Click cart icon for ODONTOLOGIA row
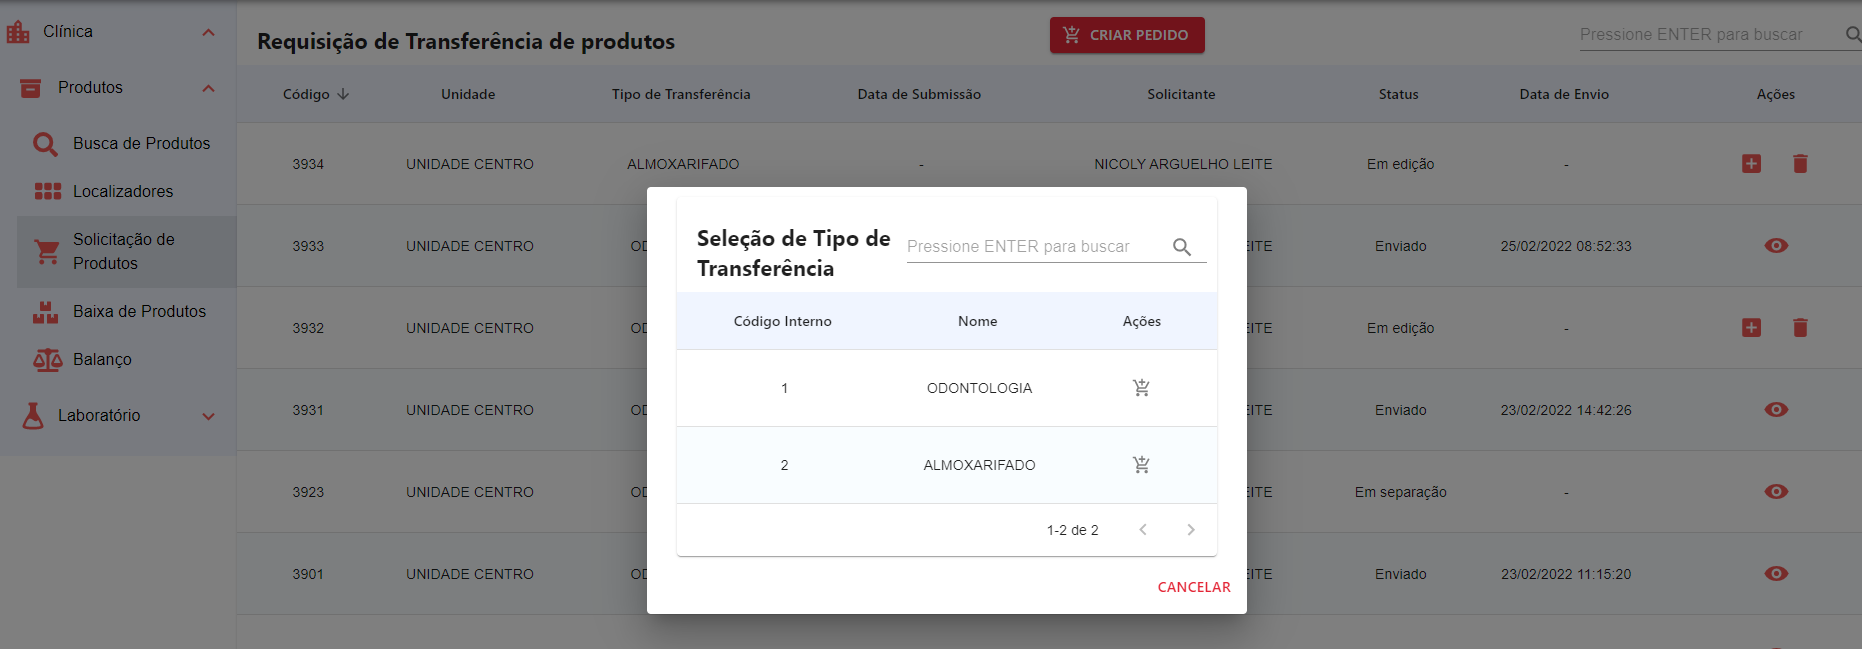This screenshot has height=649, width=1862. point(1141,388)
